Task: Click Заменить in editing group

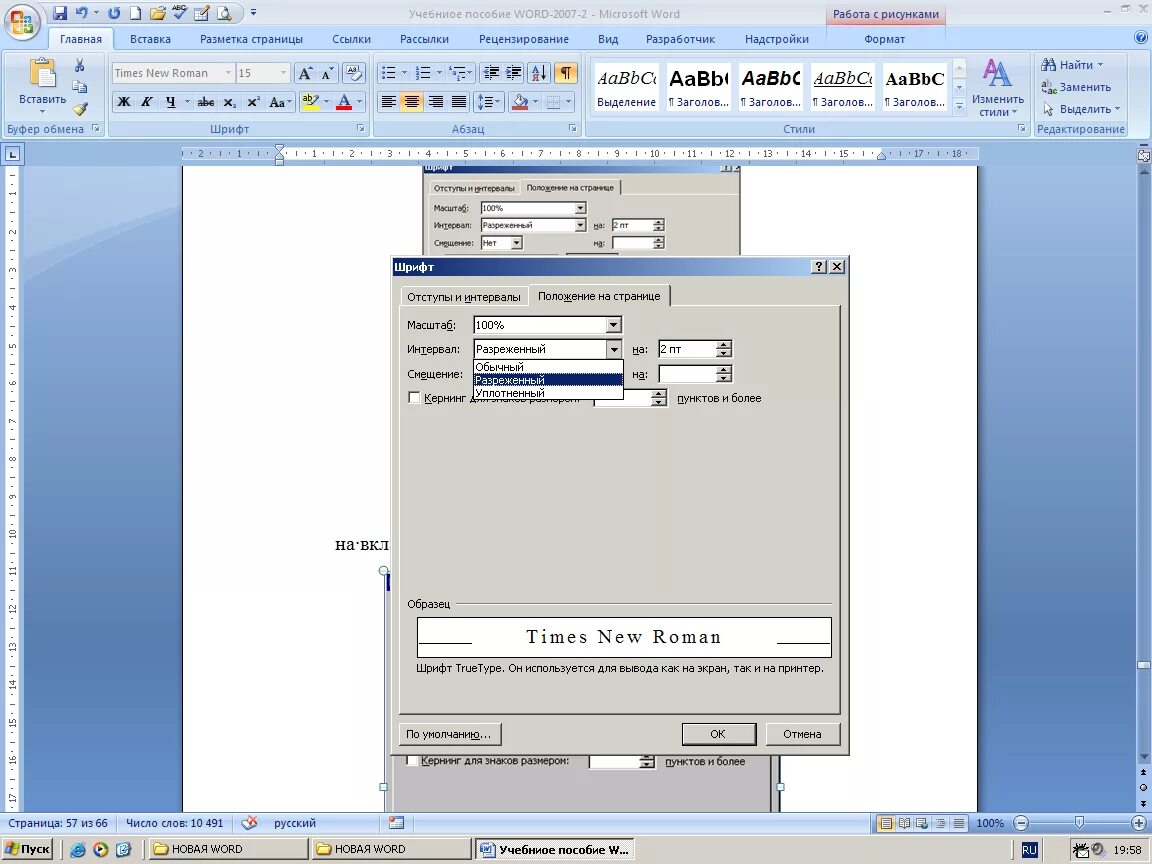Action: click(1076, 87)
